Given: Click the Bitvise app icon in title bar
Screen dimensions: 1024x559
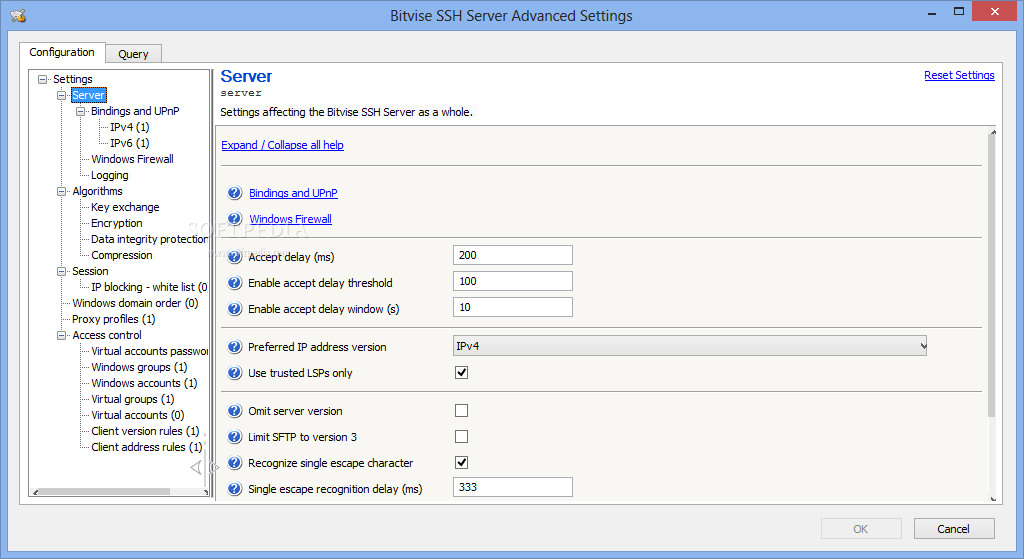Looking at the screenshot, I should 18,15.
